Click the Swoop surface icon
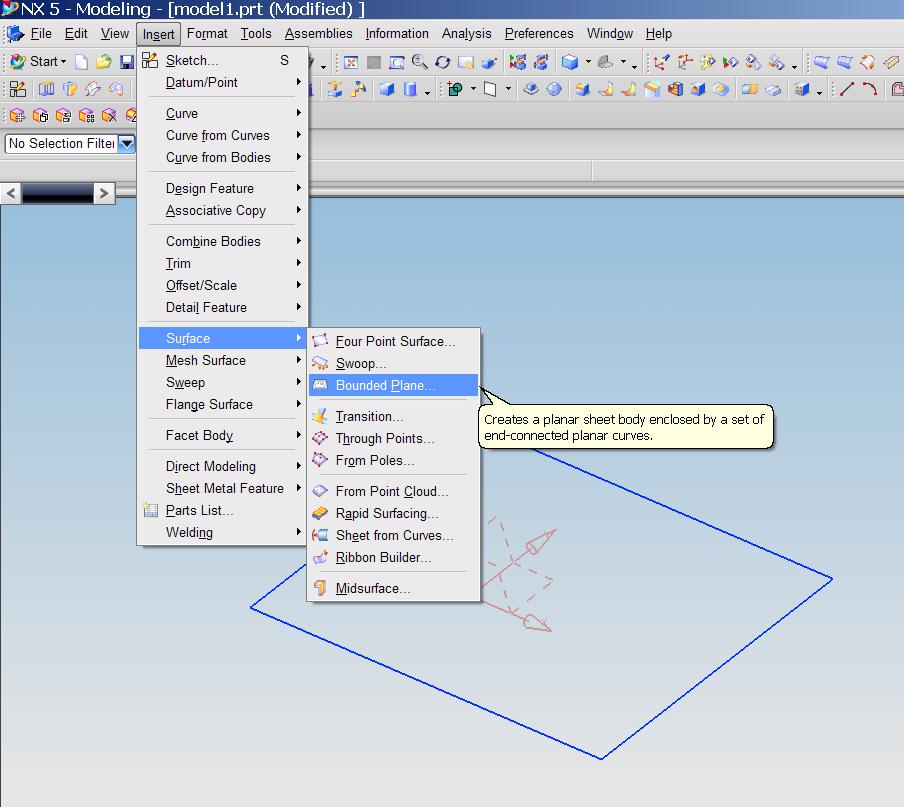The image size is (904, 807). point(320,363)
